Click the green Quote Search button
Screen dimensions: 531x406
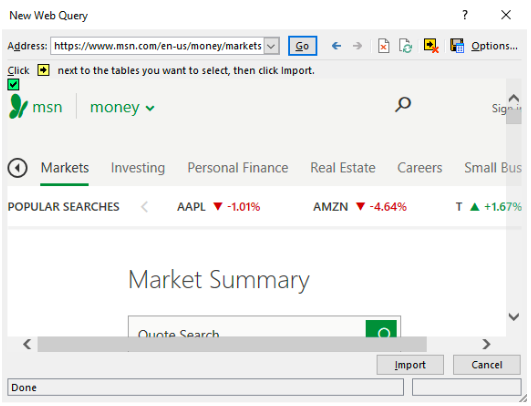coord(381,328)
